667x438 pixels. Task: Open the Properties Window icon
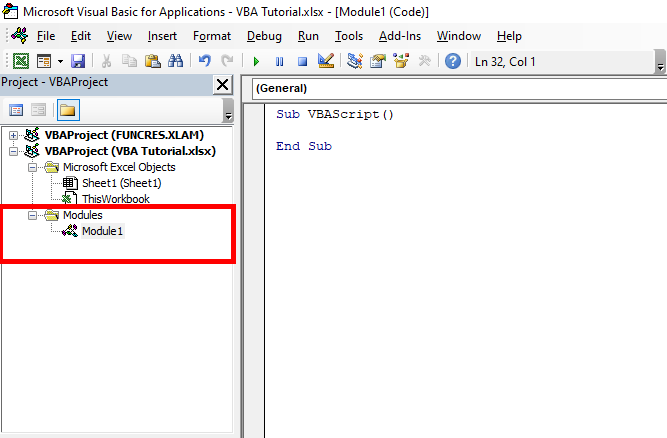coord(378,61)
